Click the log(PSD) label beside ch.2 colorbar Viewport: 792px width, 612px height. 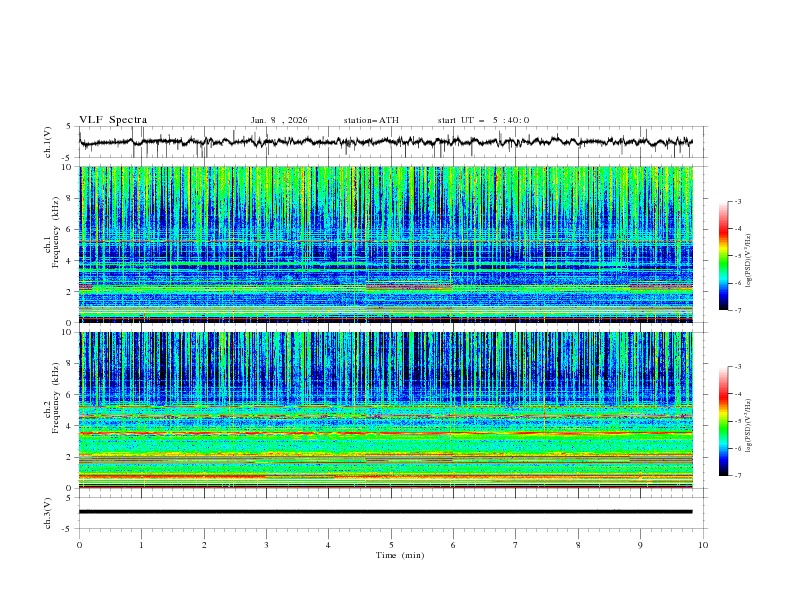click(749, 425)
